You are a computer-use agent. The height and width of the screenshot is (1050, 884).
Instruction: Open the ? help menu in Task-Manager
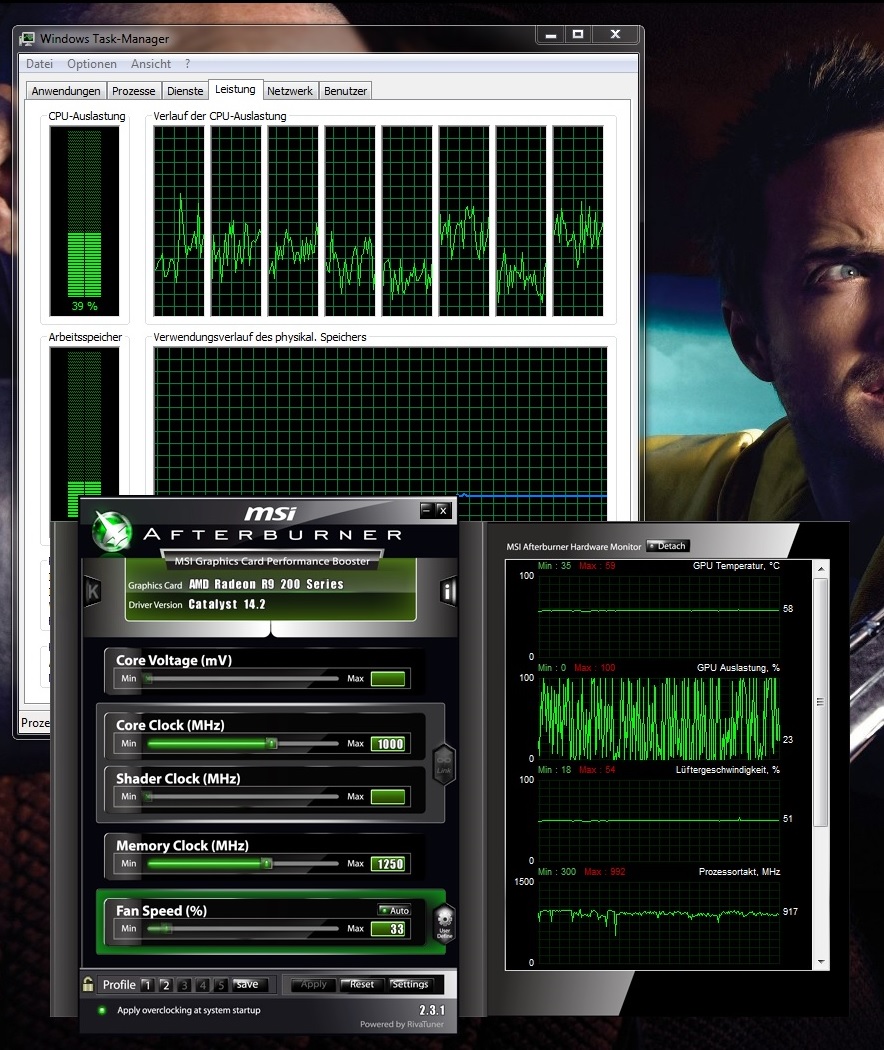coord(188,64)
